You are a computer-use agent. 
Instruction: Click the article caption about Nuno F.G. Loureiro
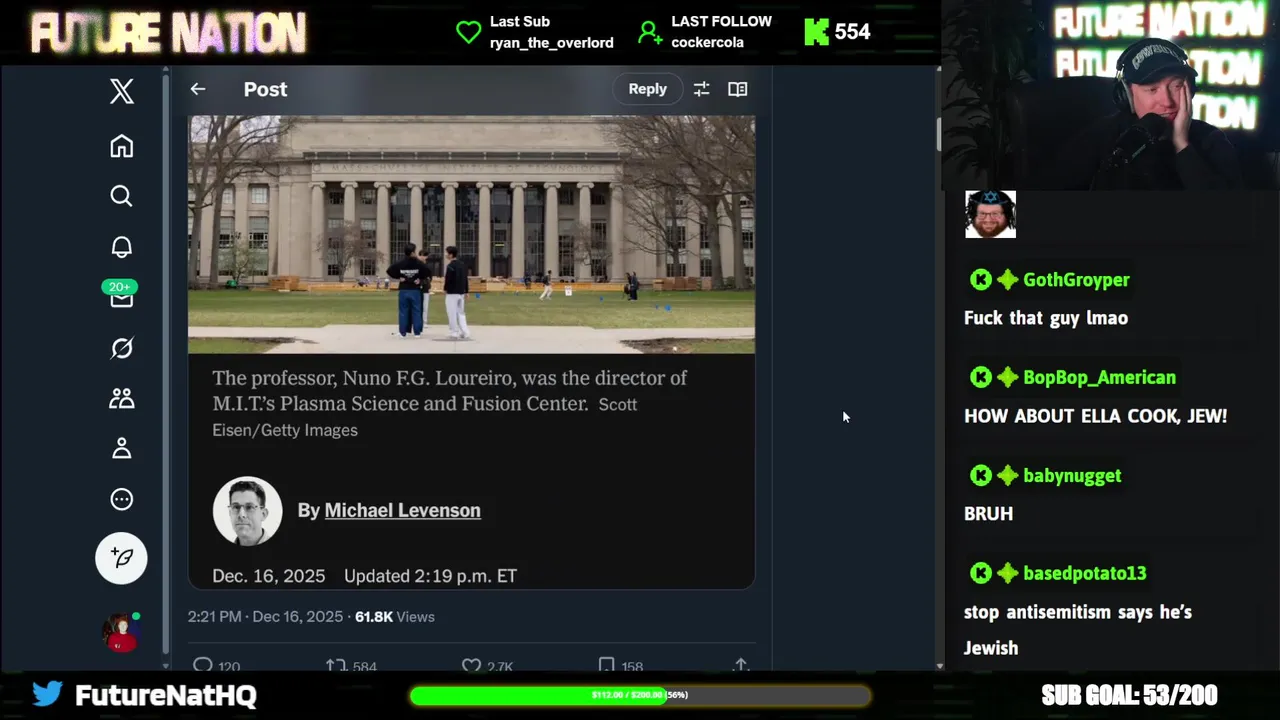click(x=450, y=403)
